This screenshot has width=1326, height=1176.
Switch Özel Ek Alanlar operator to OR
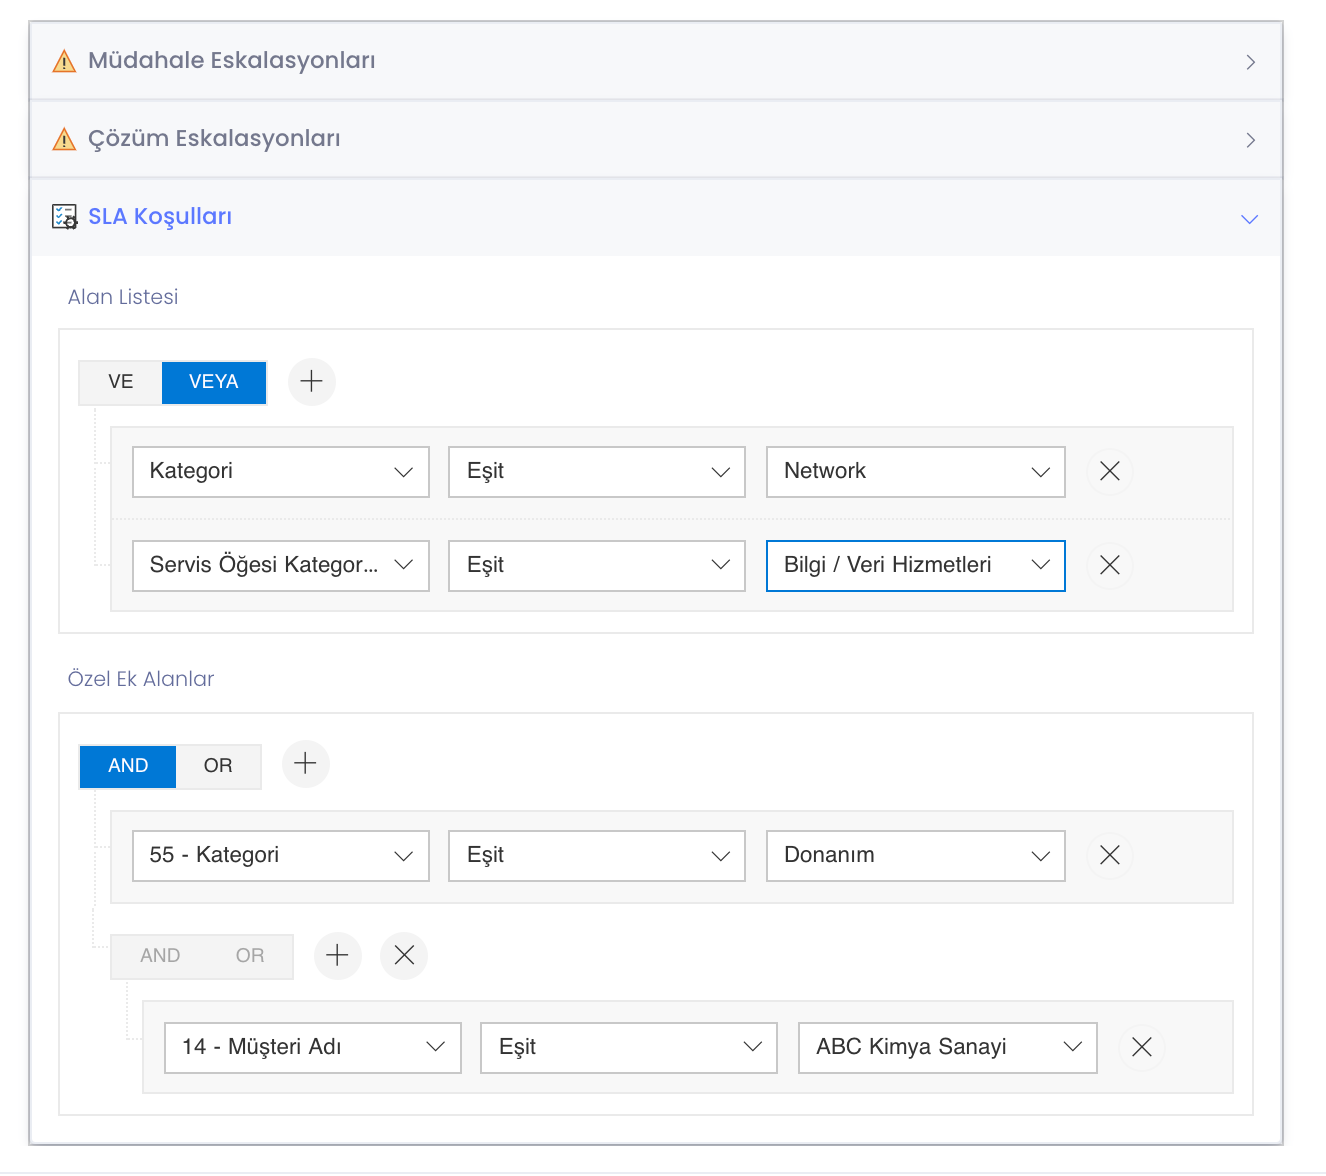point(218,766)
